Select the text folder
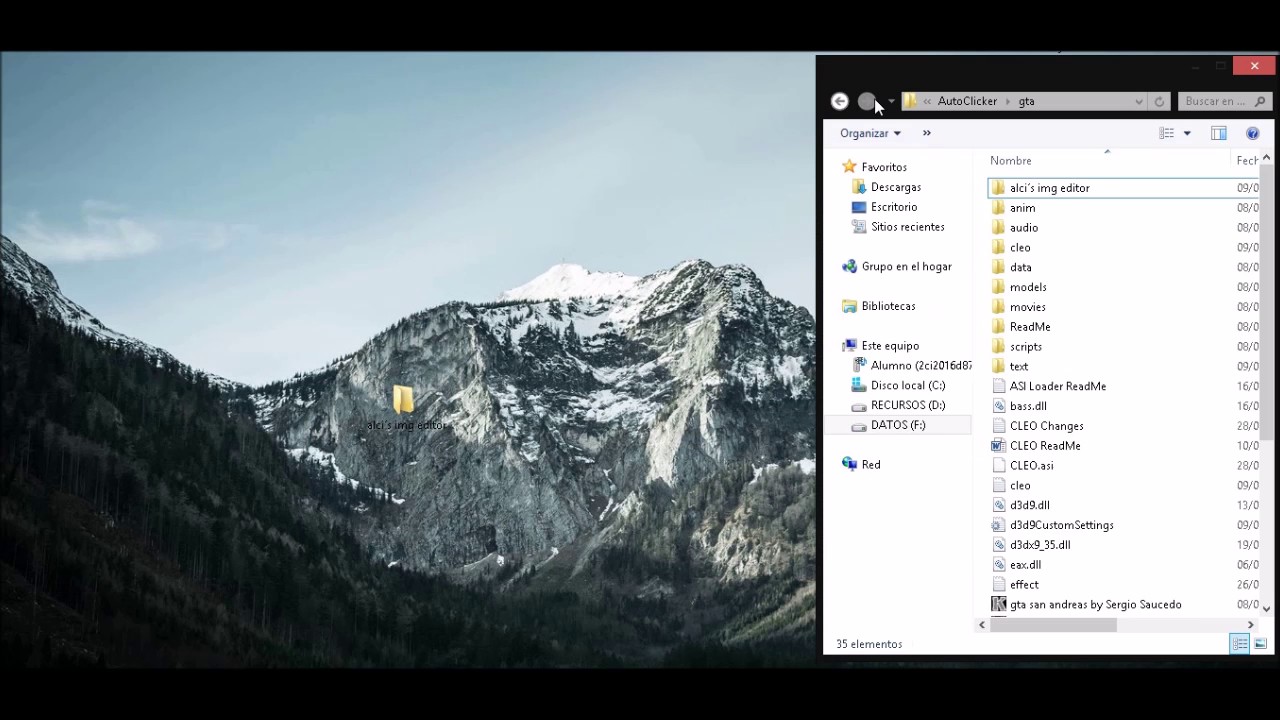The height and width of the screenshot is (720, 1280). (1019, 366)
